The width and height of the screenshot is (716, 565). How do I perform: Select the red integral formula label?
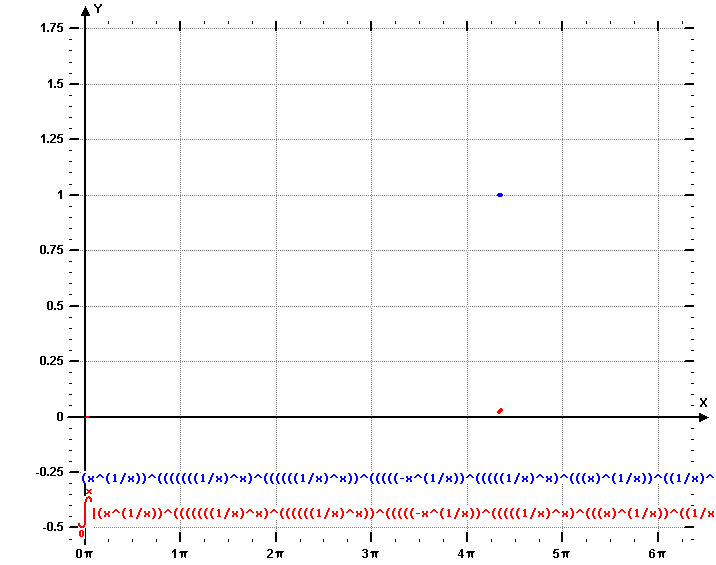tap(403, 513)
